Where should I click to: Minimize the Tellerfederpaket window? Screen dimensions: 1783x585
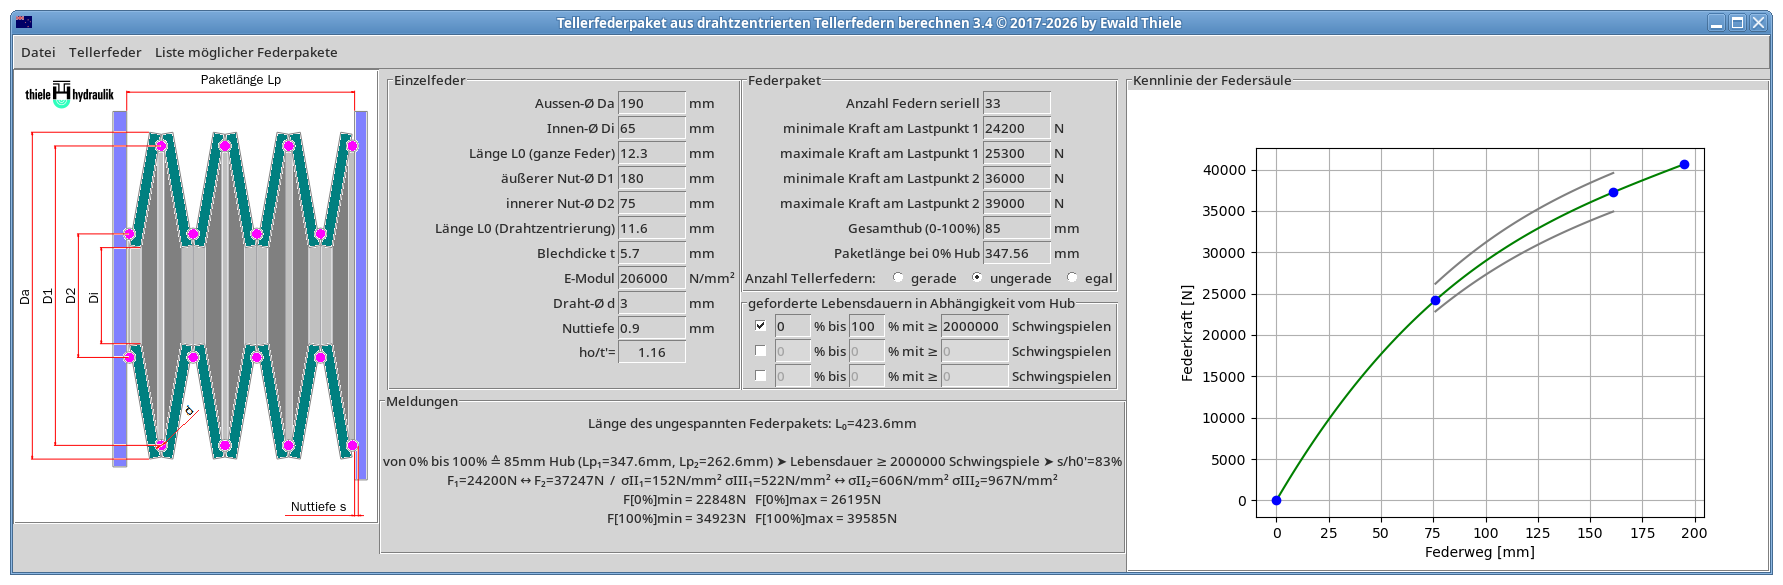click(1716, 22)
